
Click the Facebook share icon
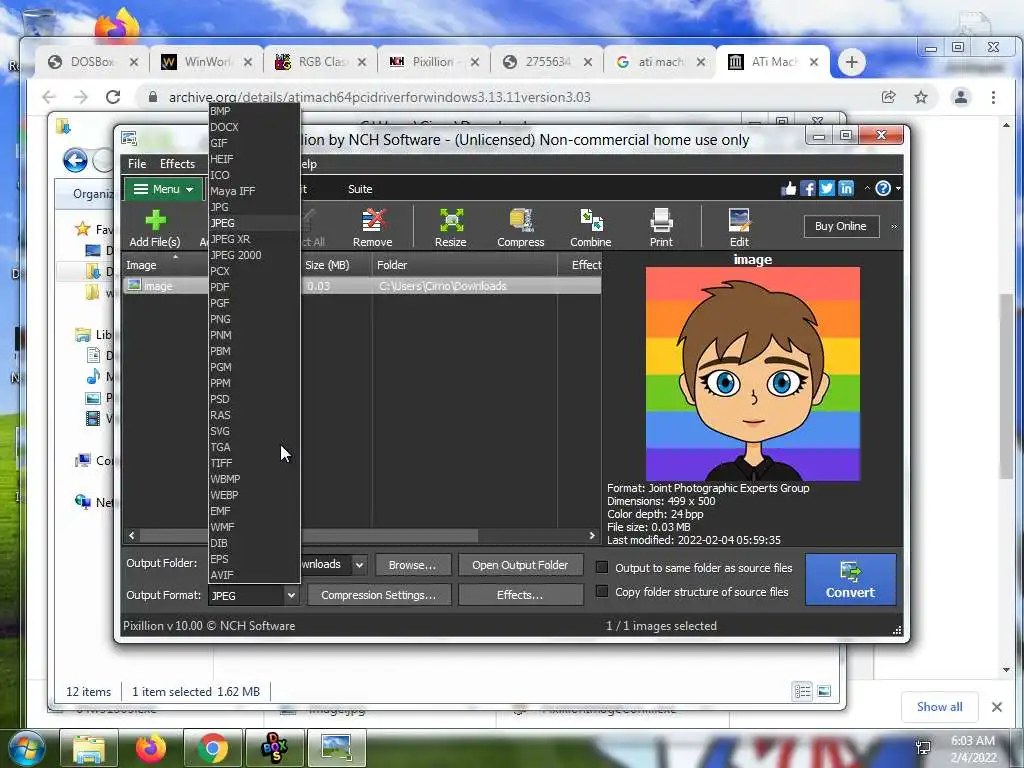pos(808,189)
